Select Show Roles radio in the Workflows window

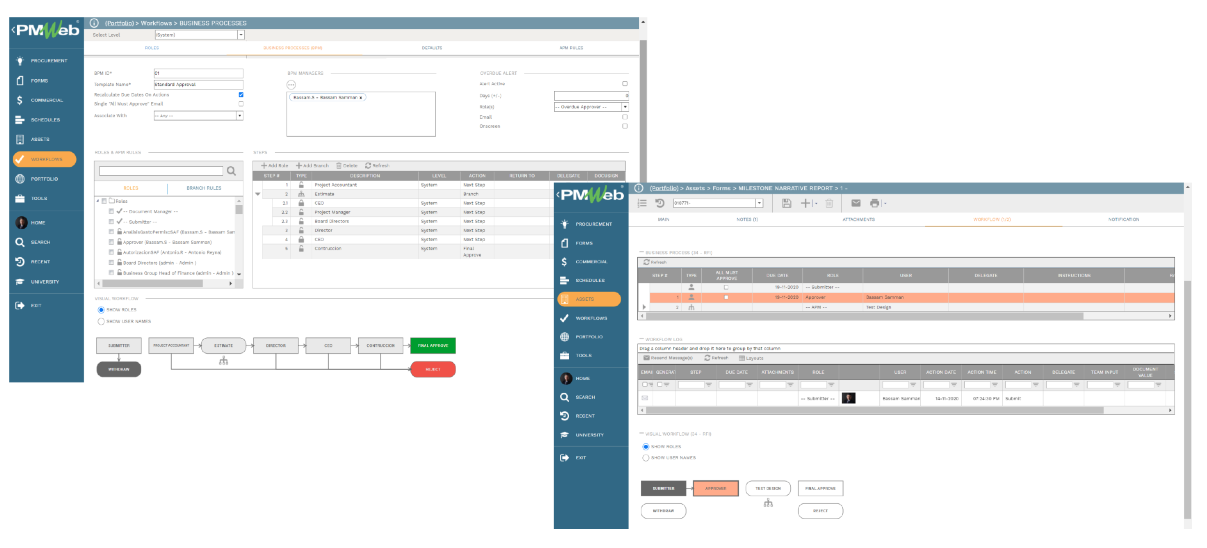pos(101,310)
